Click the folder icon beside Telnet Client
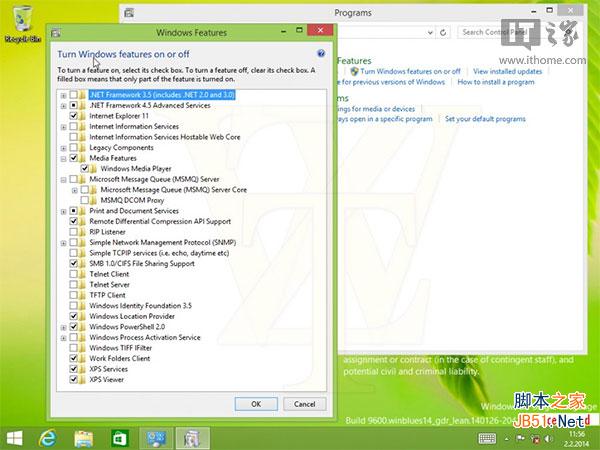 coord(82,274)
